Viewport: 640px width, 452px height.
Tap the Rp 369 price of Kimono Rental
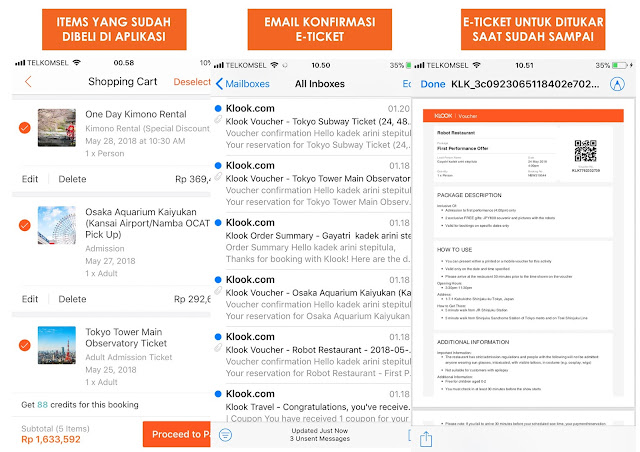[193, 179]
